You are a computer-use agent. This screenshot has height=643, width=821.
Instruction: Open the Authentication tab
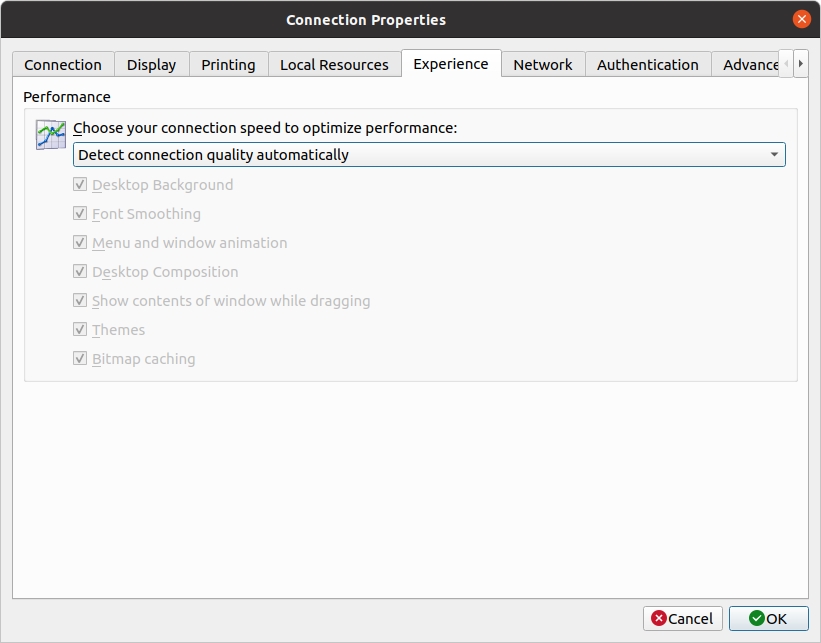[647, 65]
